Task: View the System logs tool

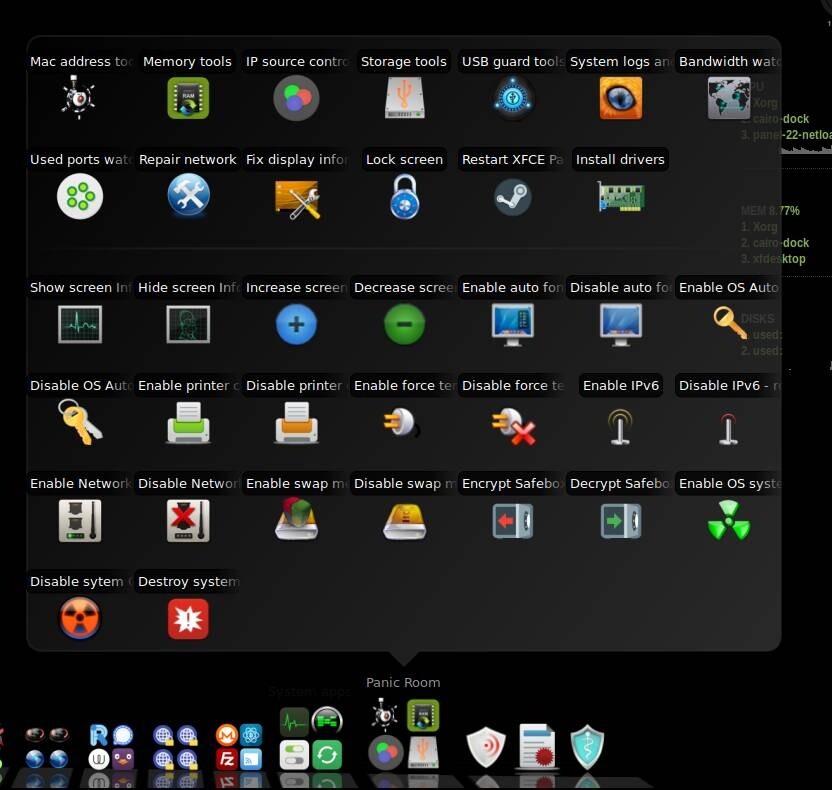Action: coord(620,97)
